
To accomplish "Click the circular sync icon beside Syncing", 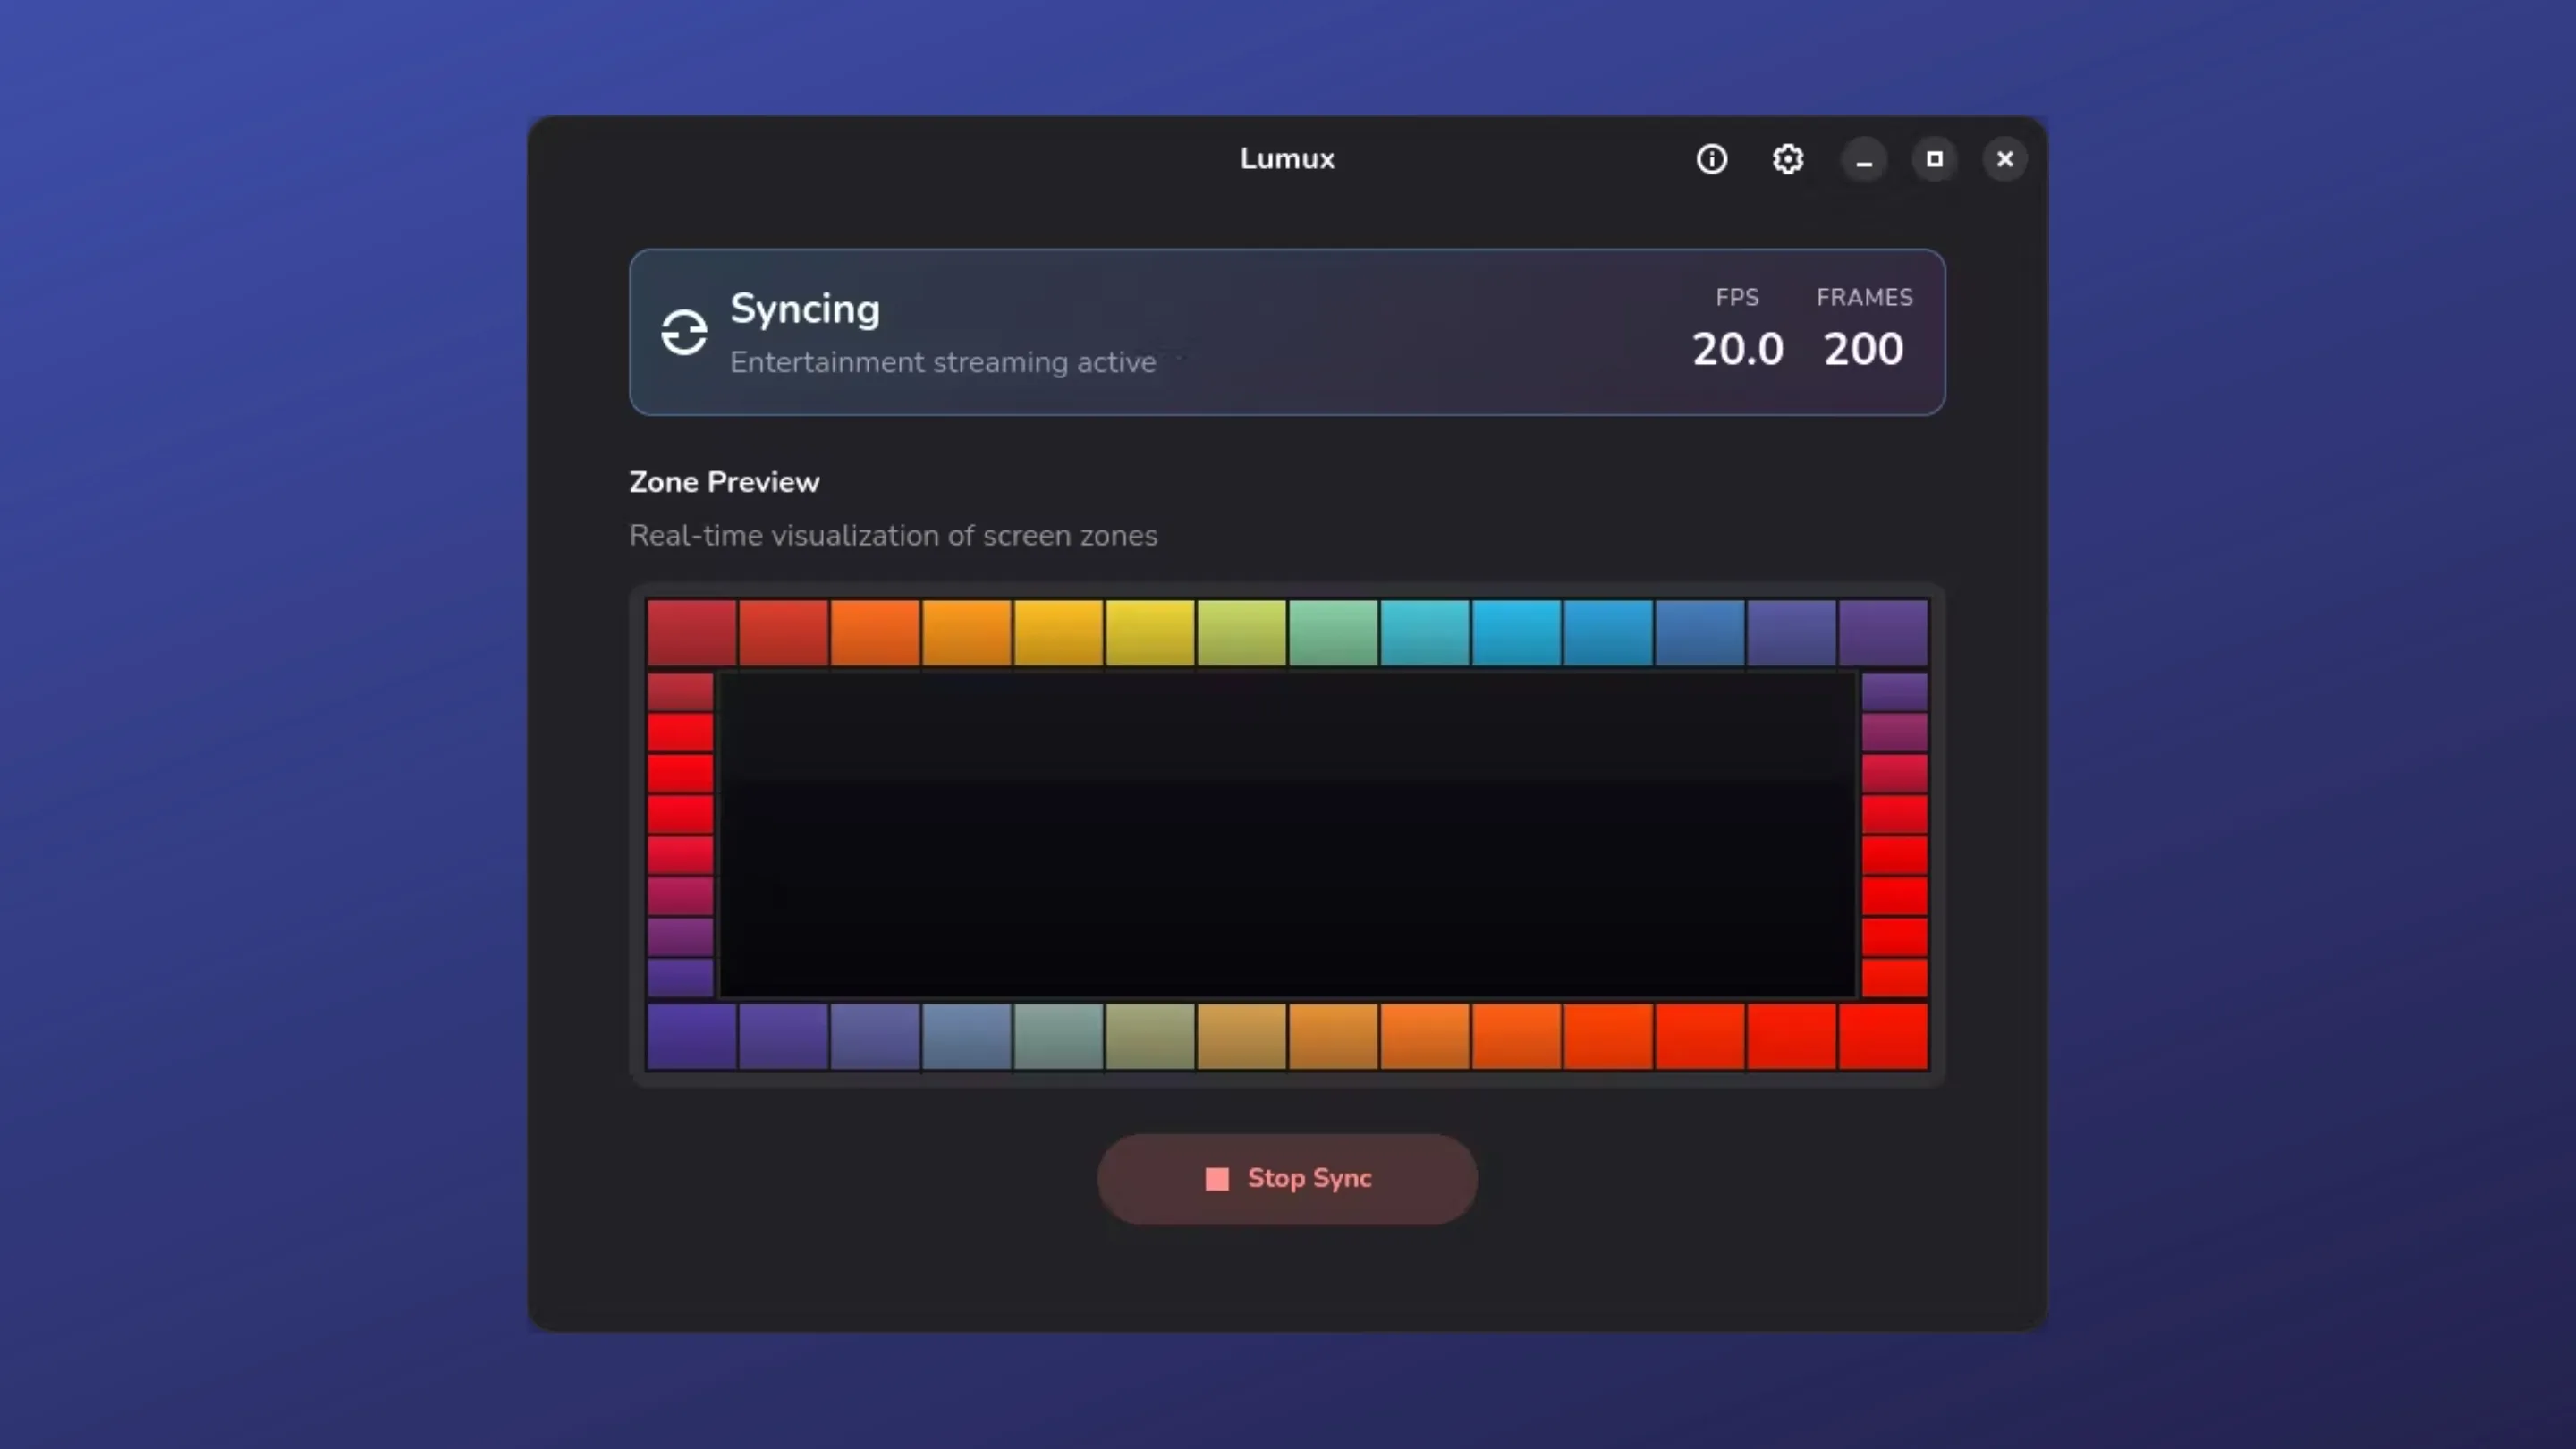I will click(684, 332).
